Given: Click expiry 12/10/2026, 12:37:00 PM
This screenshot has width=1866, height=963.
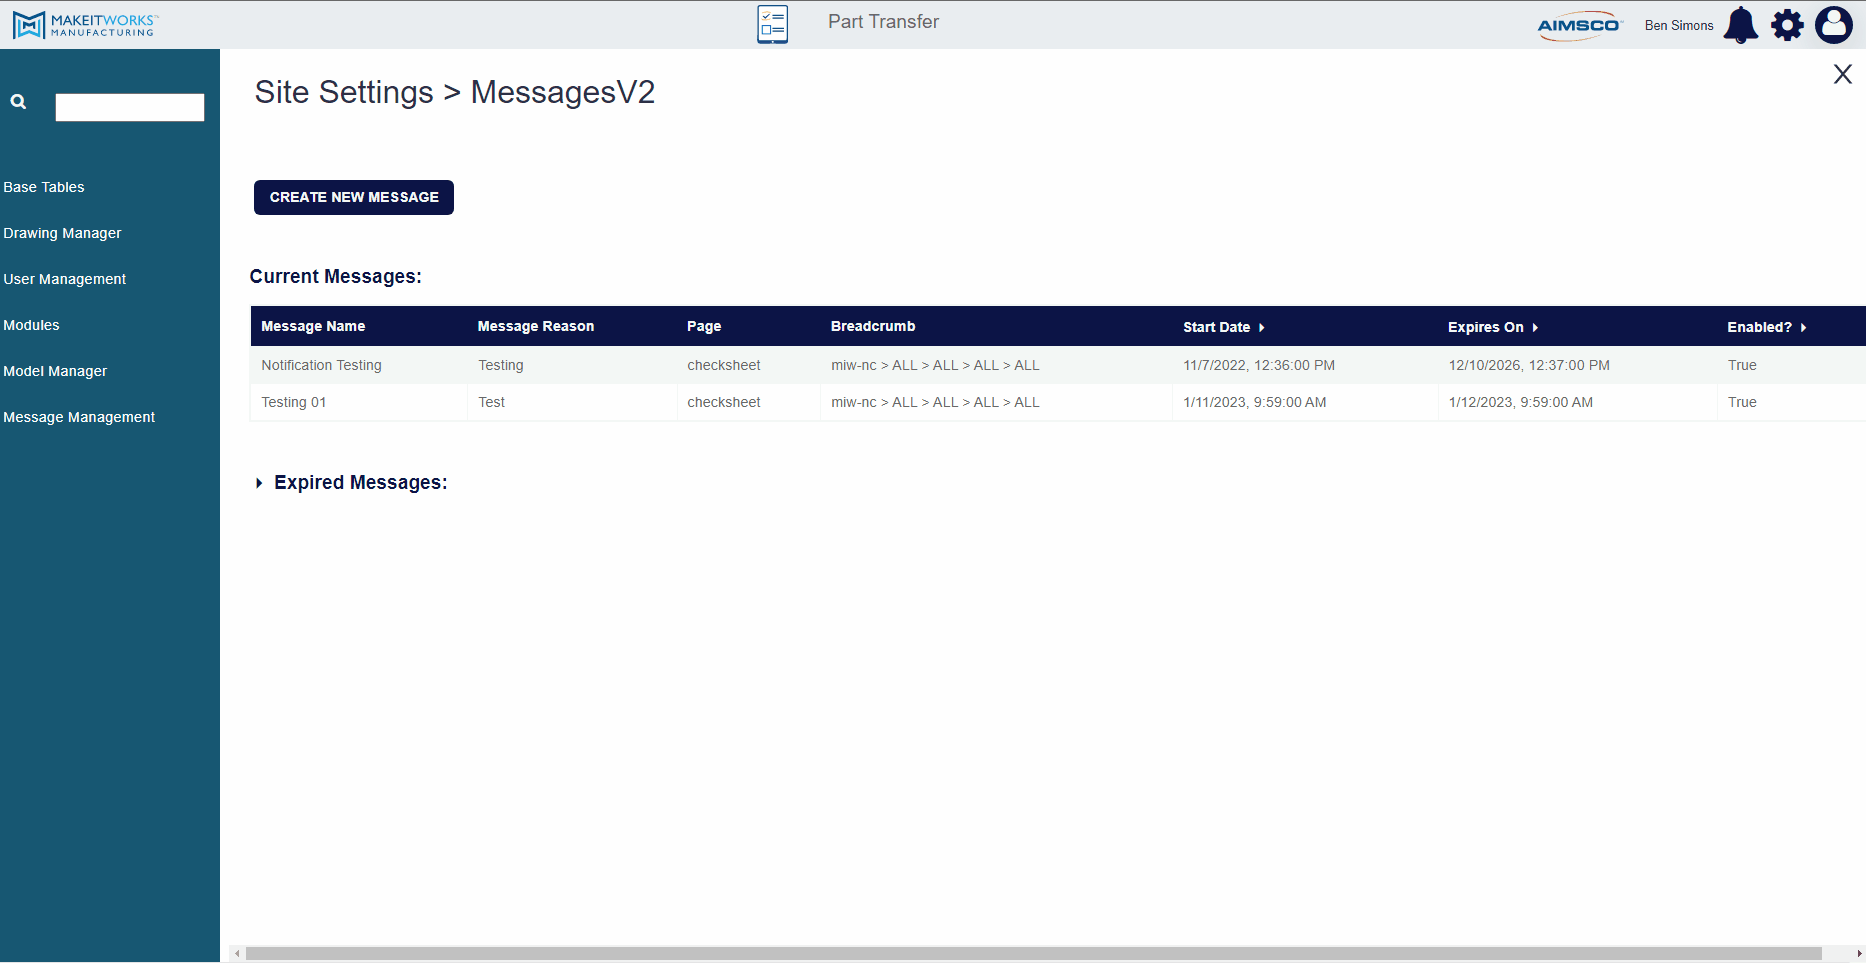Looking at the screenshot, I should [1529, 365].
